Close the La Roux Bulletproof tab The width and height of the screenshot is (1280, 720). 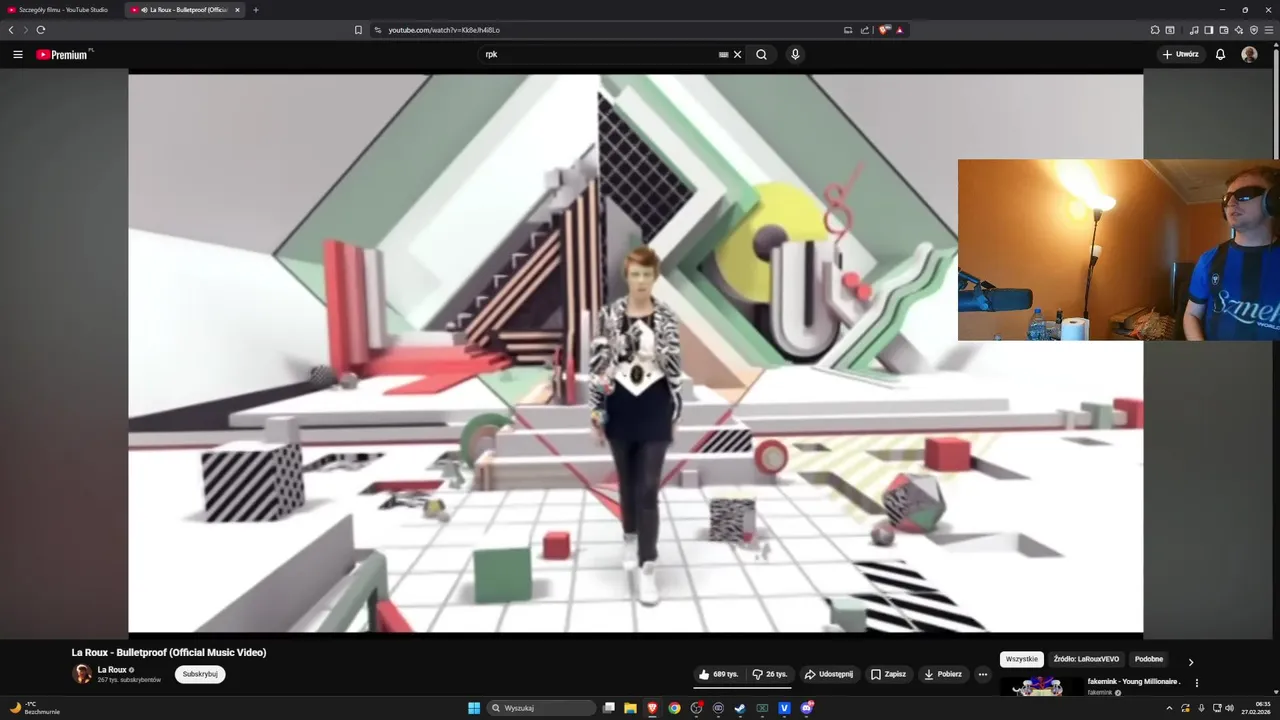[x=237, y=10]
